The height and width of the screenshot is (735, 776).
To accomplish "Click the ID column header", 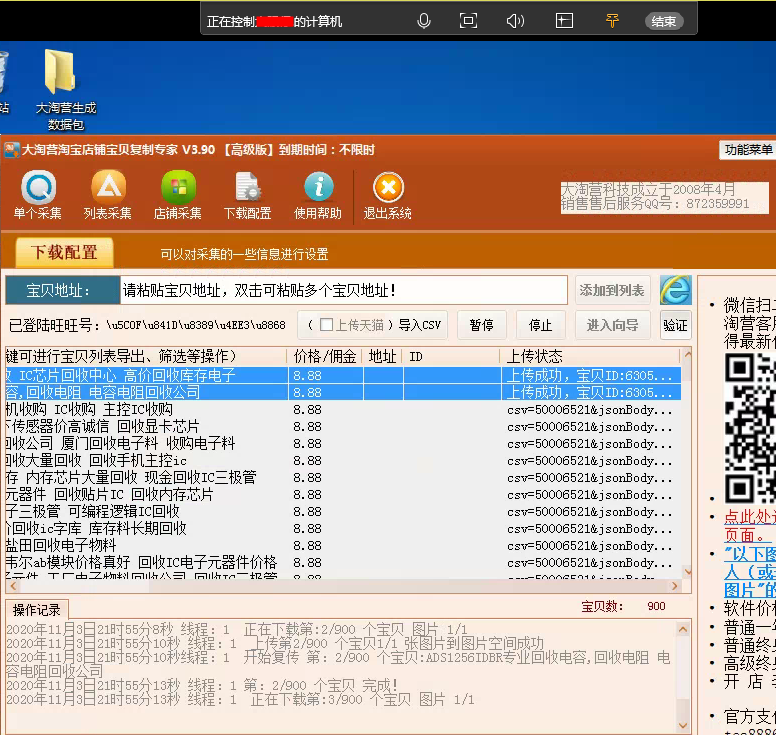I will pos(451,356).
